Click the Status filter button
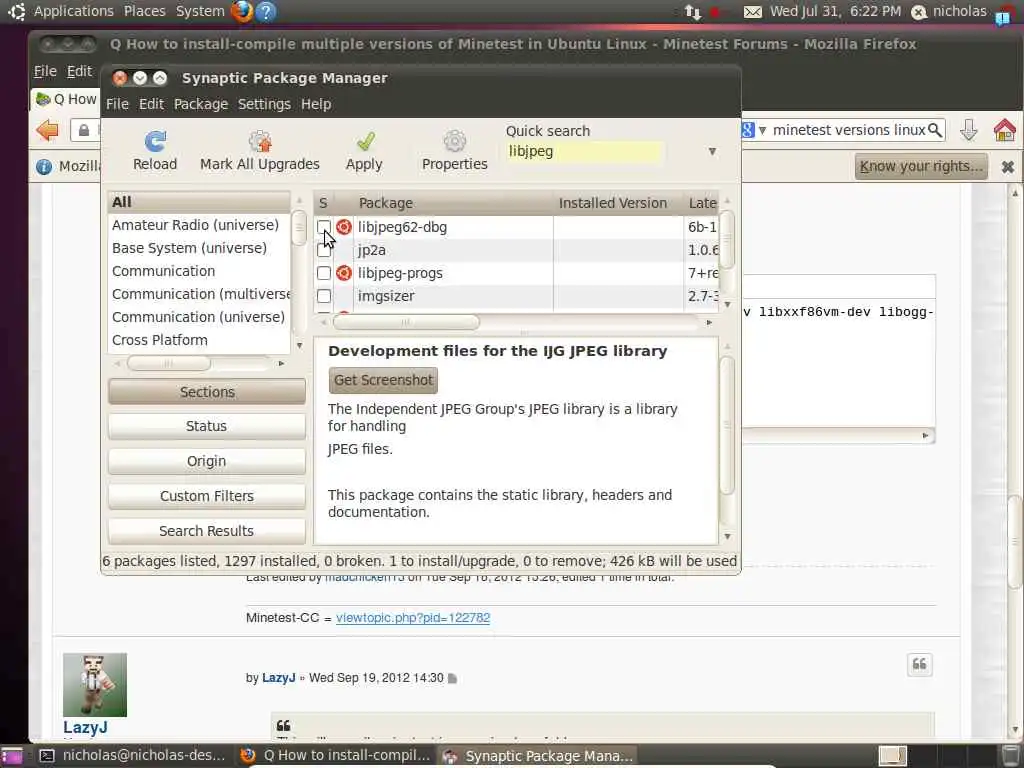The height and width of the screenshot is (768, 1024). tap(207, 426)
